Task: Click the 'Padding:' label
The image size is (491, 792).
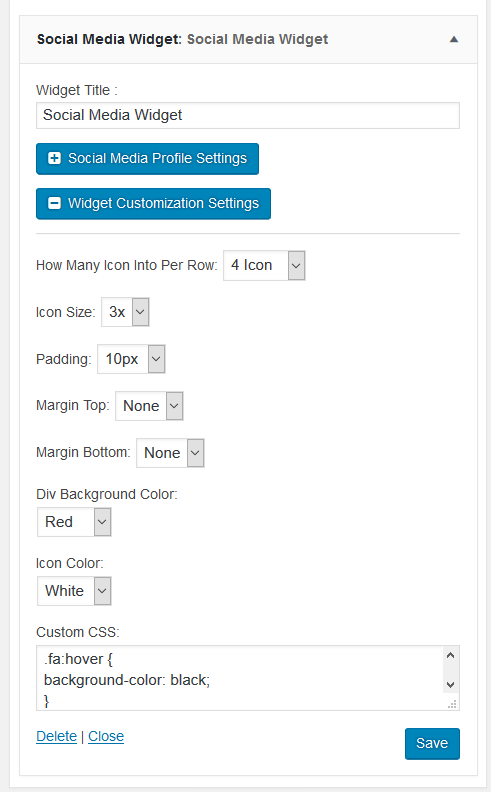Action: 64,359
